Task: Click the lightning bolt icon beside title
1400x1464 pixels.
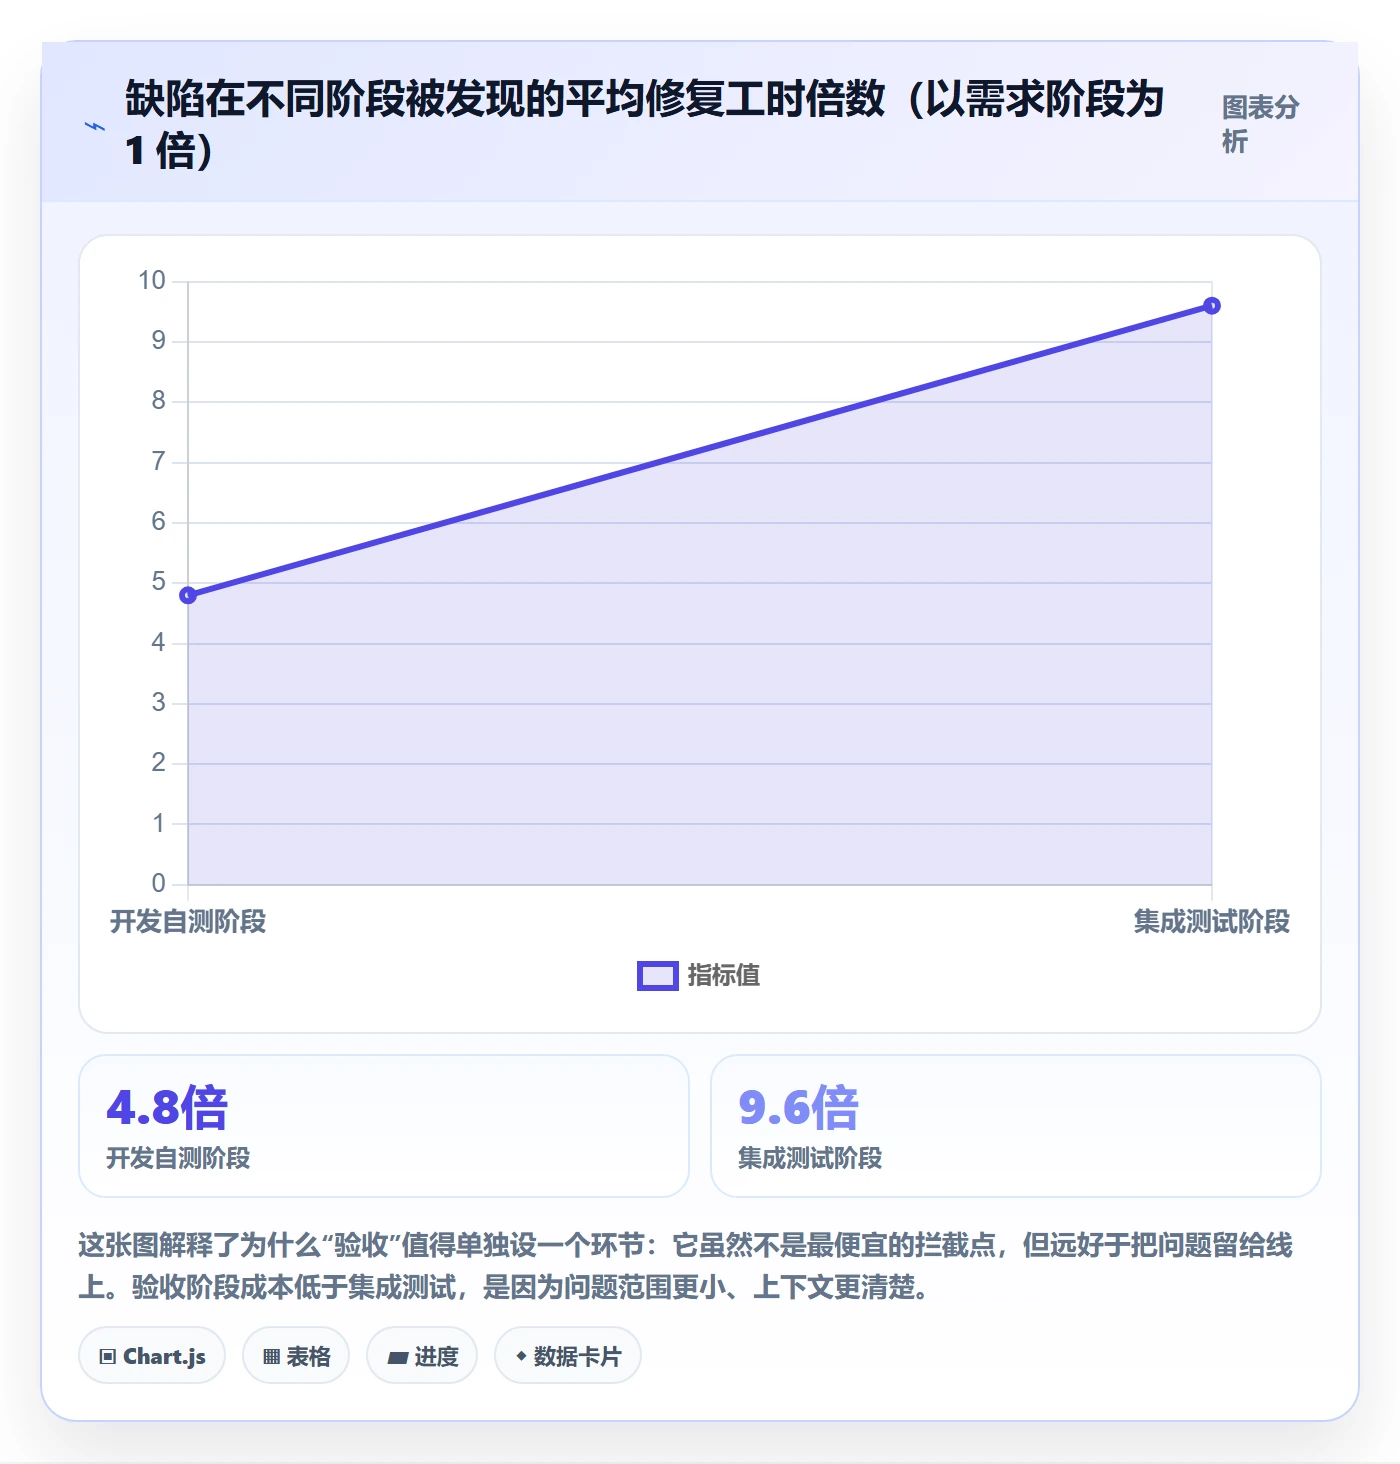Action: (95, 126)
